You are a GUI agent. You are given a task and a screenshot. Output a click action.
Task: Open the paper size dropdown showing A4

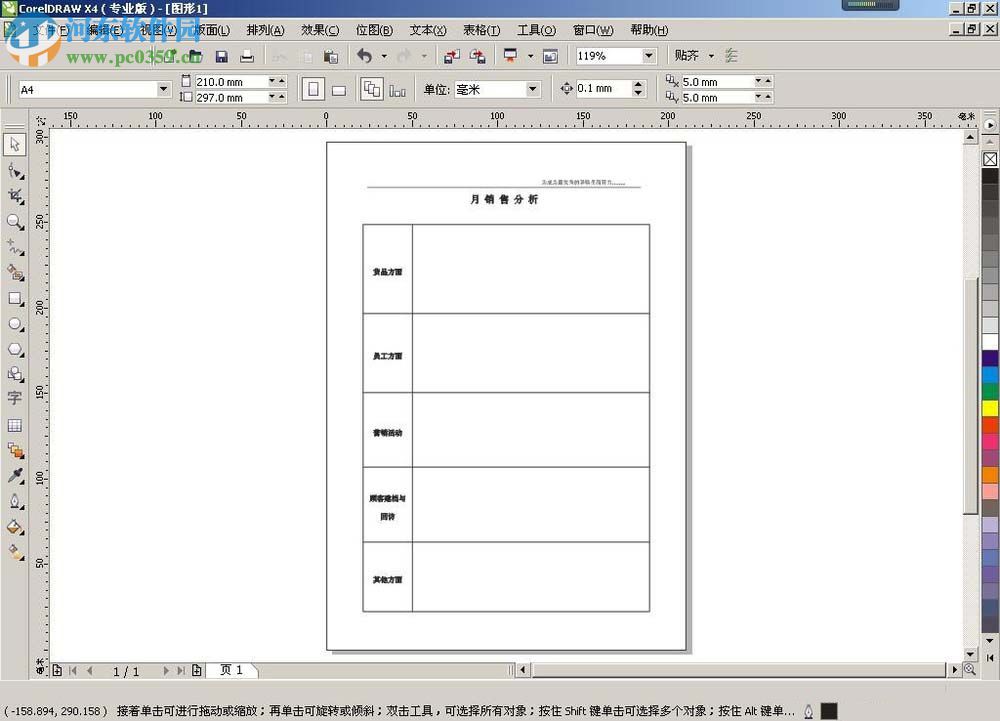(x=163, y=88)
